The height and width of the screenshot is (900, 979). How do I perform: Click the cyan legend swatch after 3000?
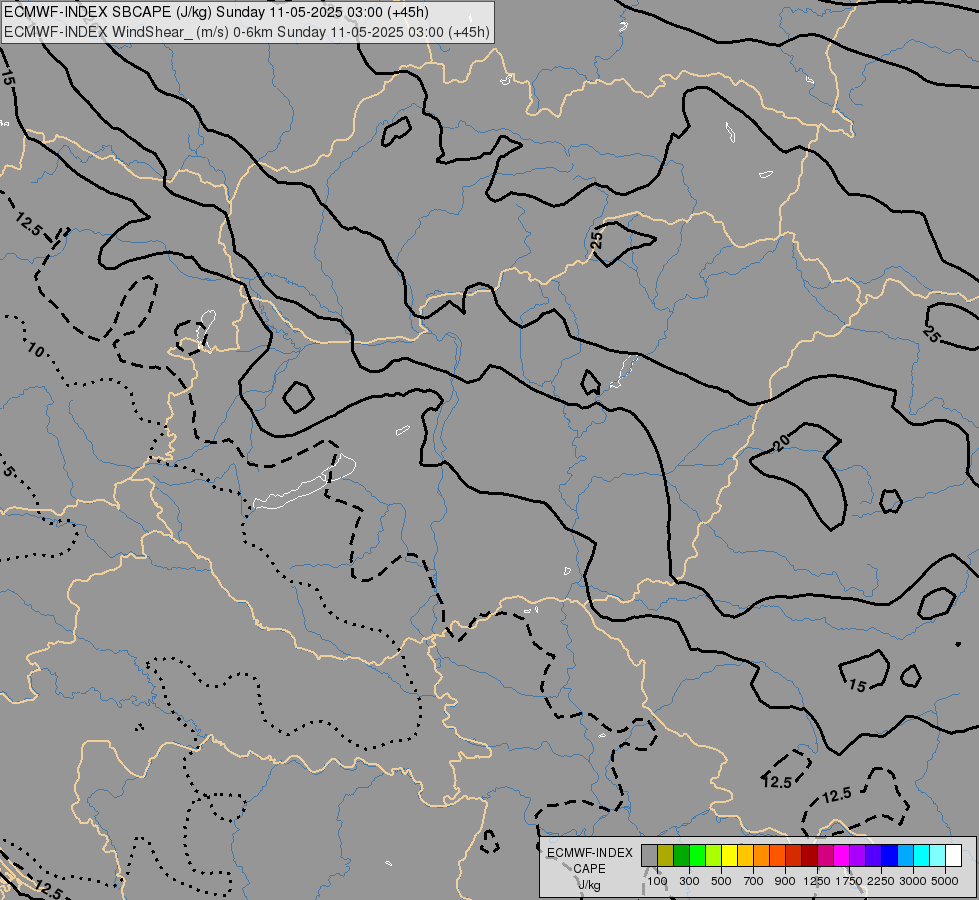(921, 856)
